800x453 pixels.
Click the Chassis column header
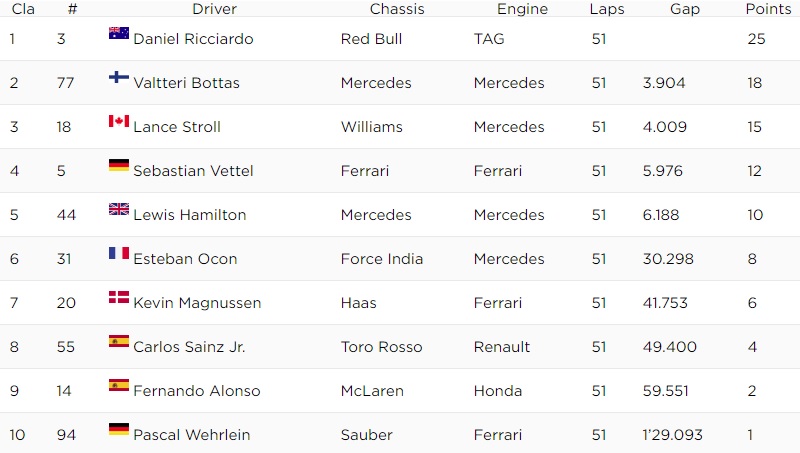coord(397,9)
